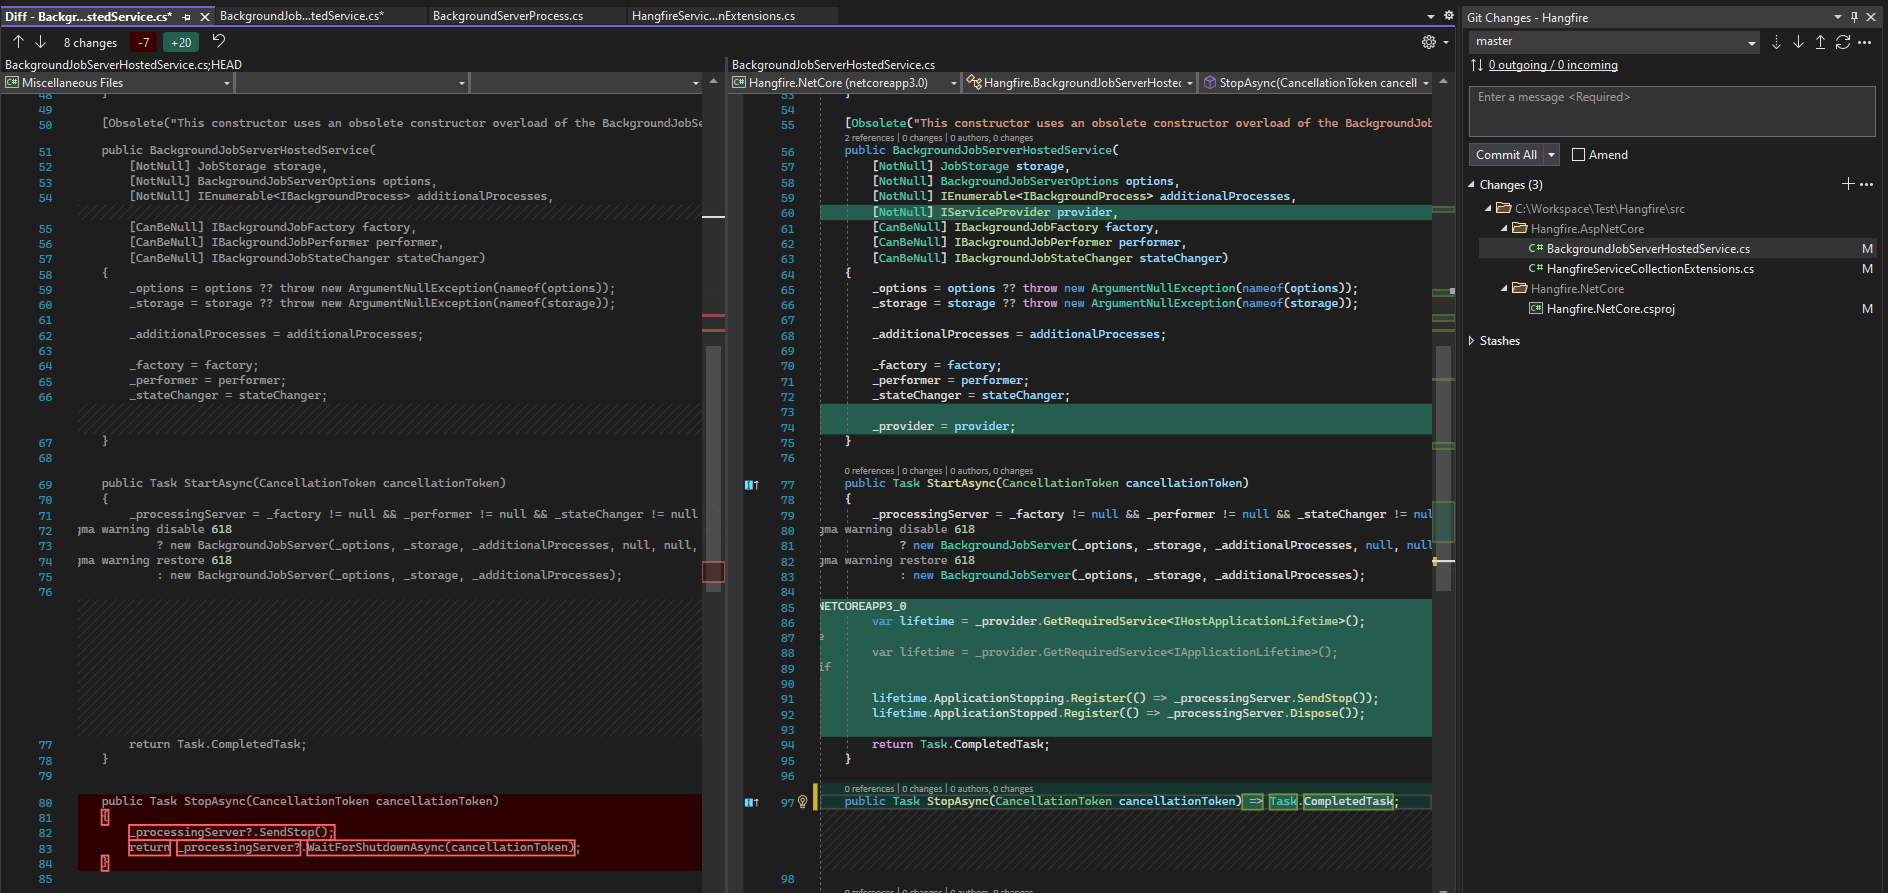Screen dimensions: 1888x893
Task: Click the Commit All button
Action: [1506, 155]
